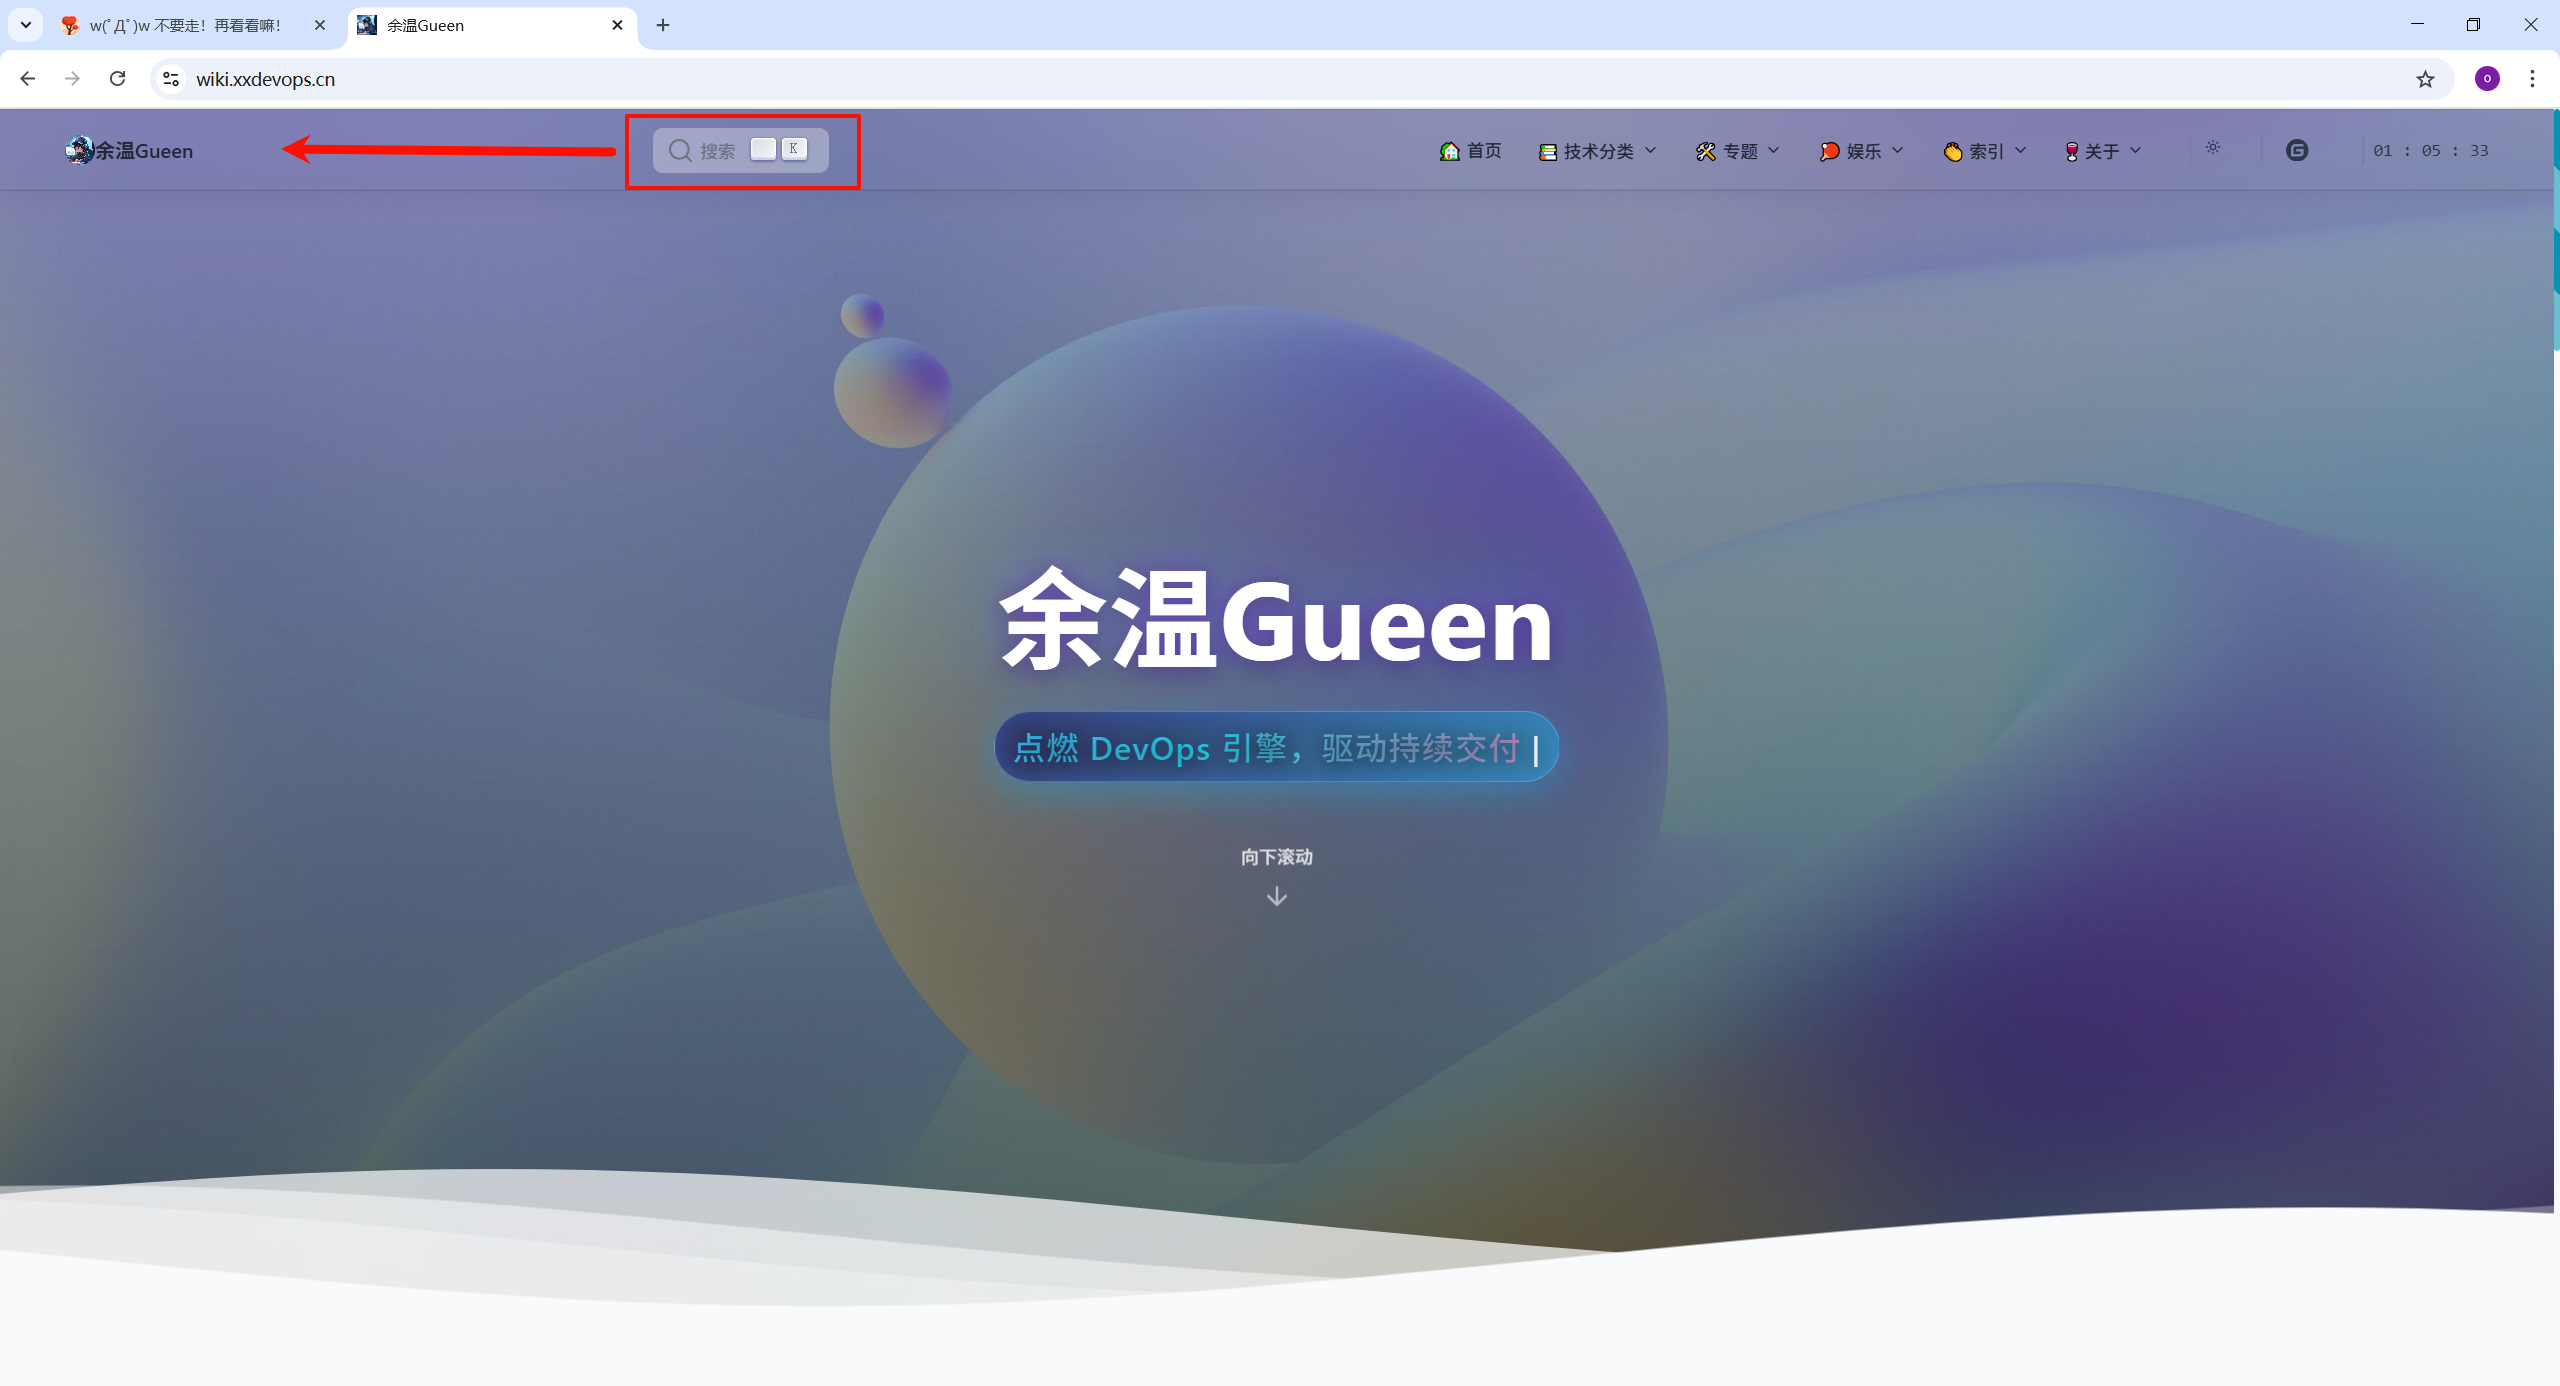Open the Chrome profile avatar
This screenshot has height=1386, width=2560.
2487,79
